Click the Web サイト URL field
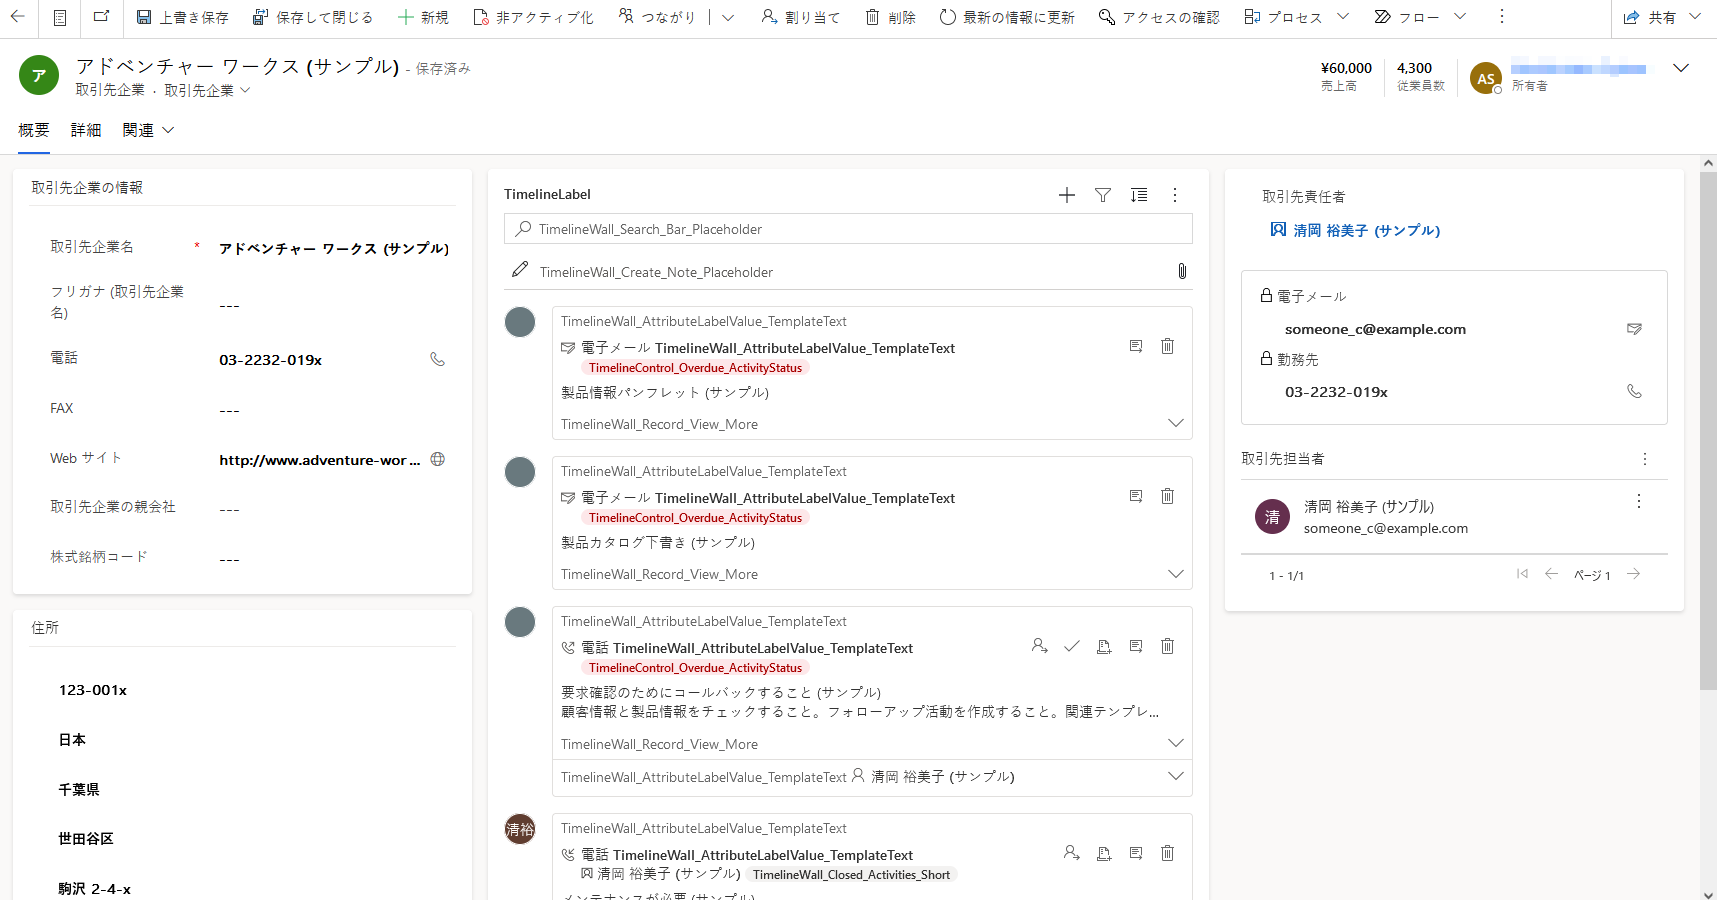Viewport: 1717px width, 900px height. point(320,460)
